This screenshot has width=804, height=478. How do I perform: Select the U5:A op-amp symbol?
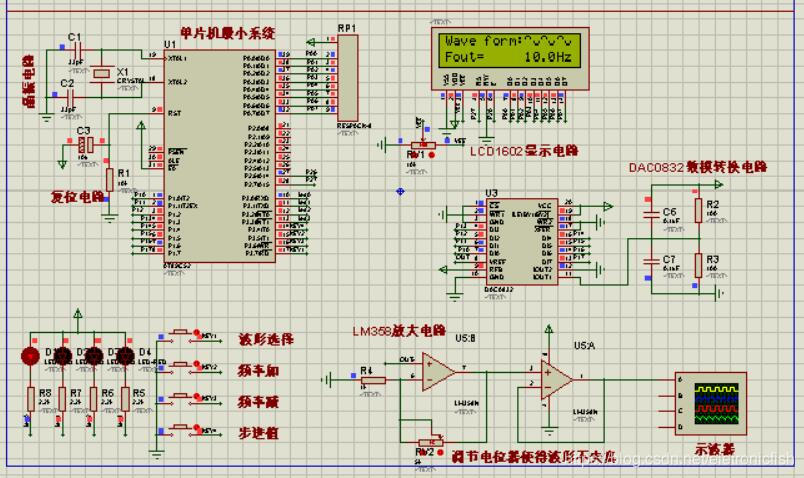557,381
